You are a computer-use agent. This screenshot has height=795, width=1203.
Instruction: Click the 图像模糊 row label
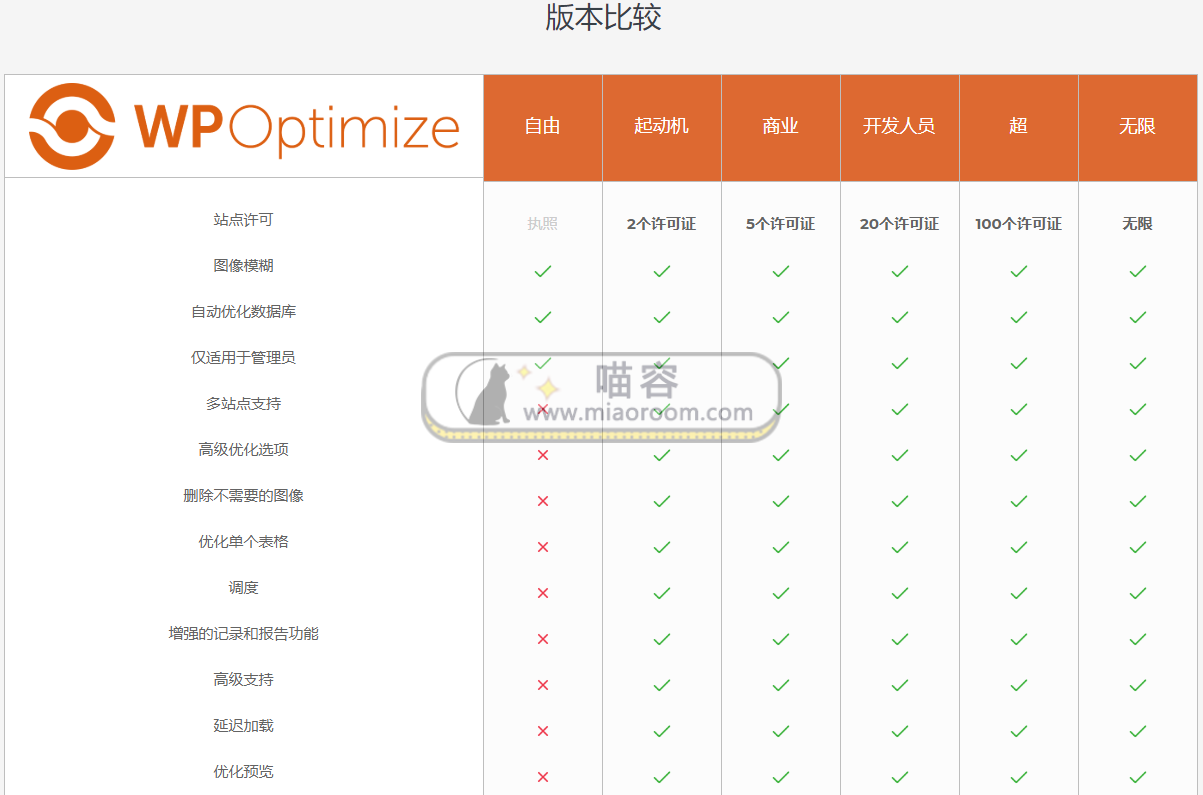click(243, 266)
